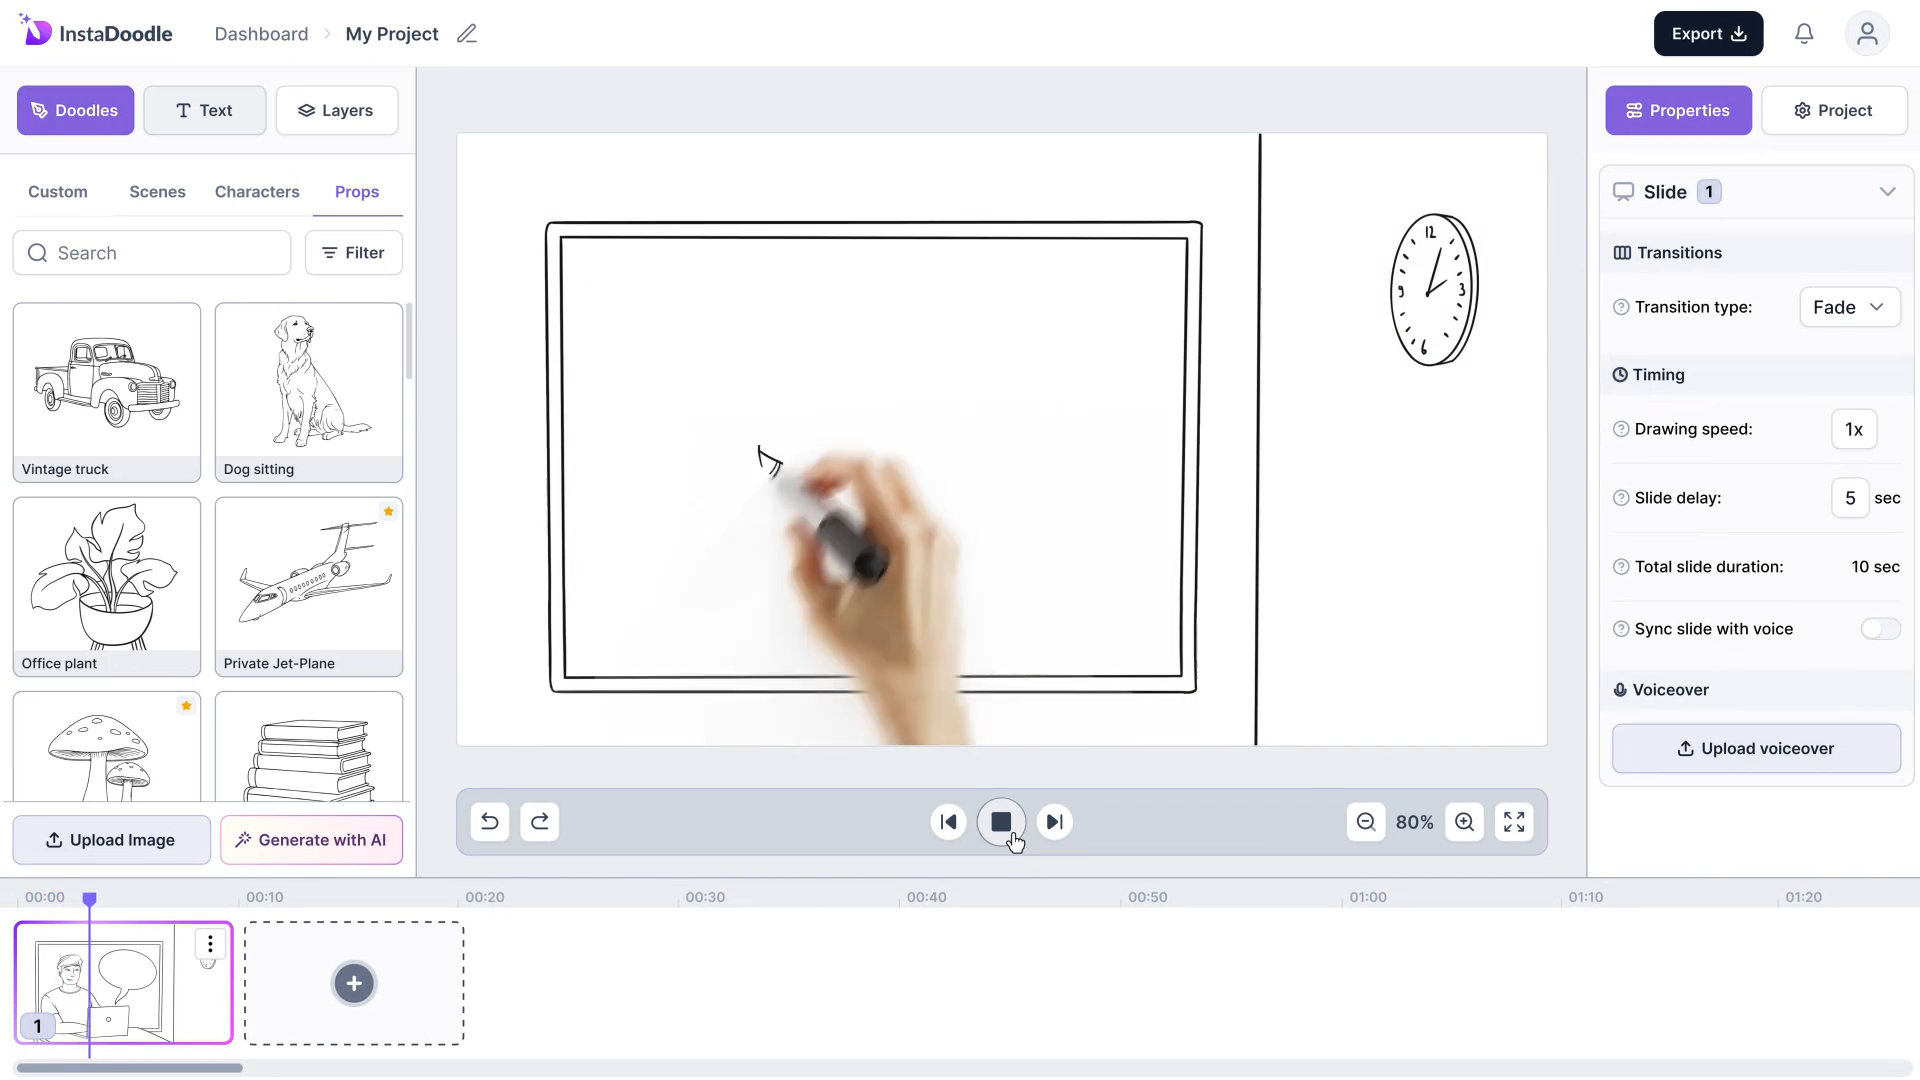This screenshot has width=1920, height=1080.
Task: Skip to next slide icon
Action: [1054, 822]
